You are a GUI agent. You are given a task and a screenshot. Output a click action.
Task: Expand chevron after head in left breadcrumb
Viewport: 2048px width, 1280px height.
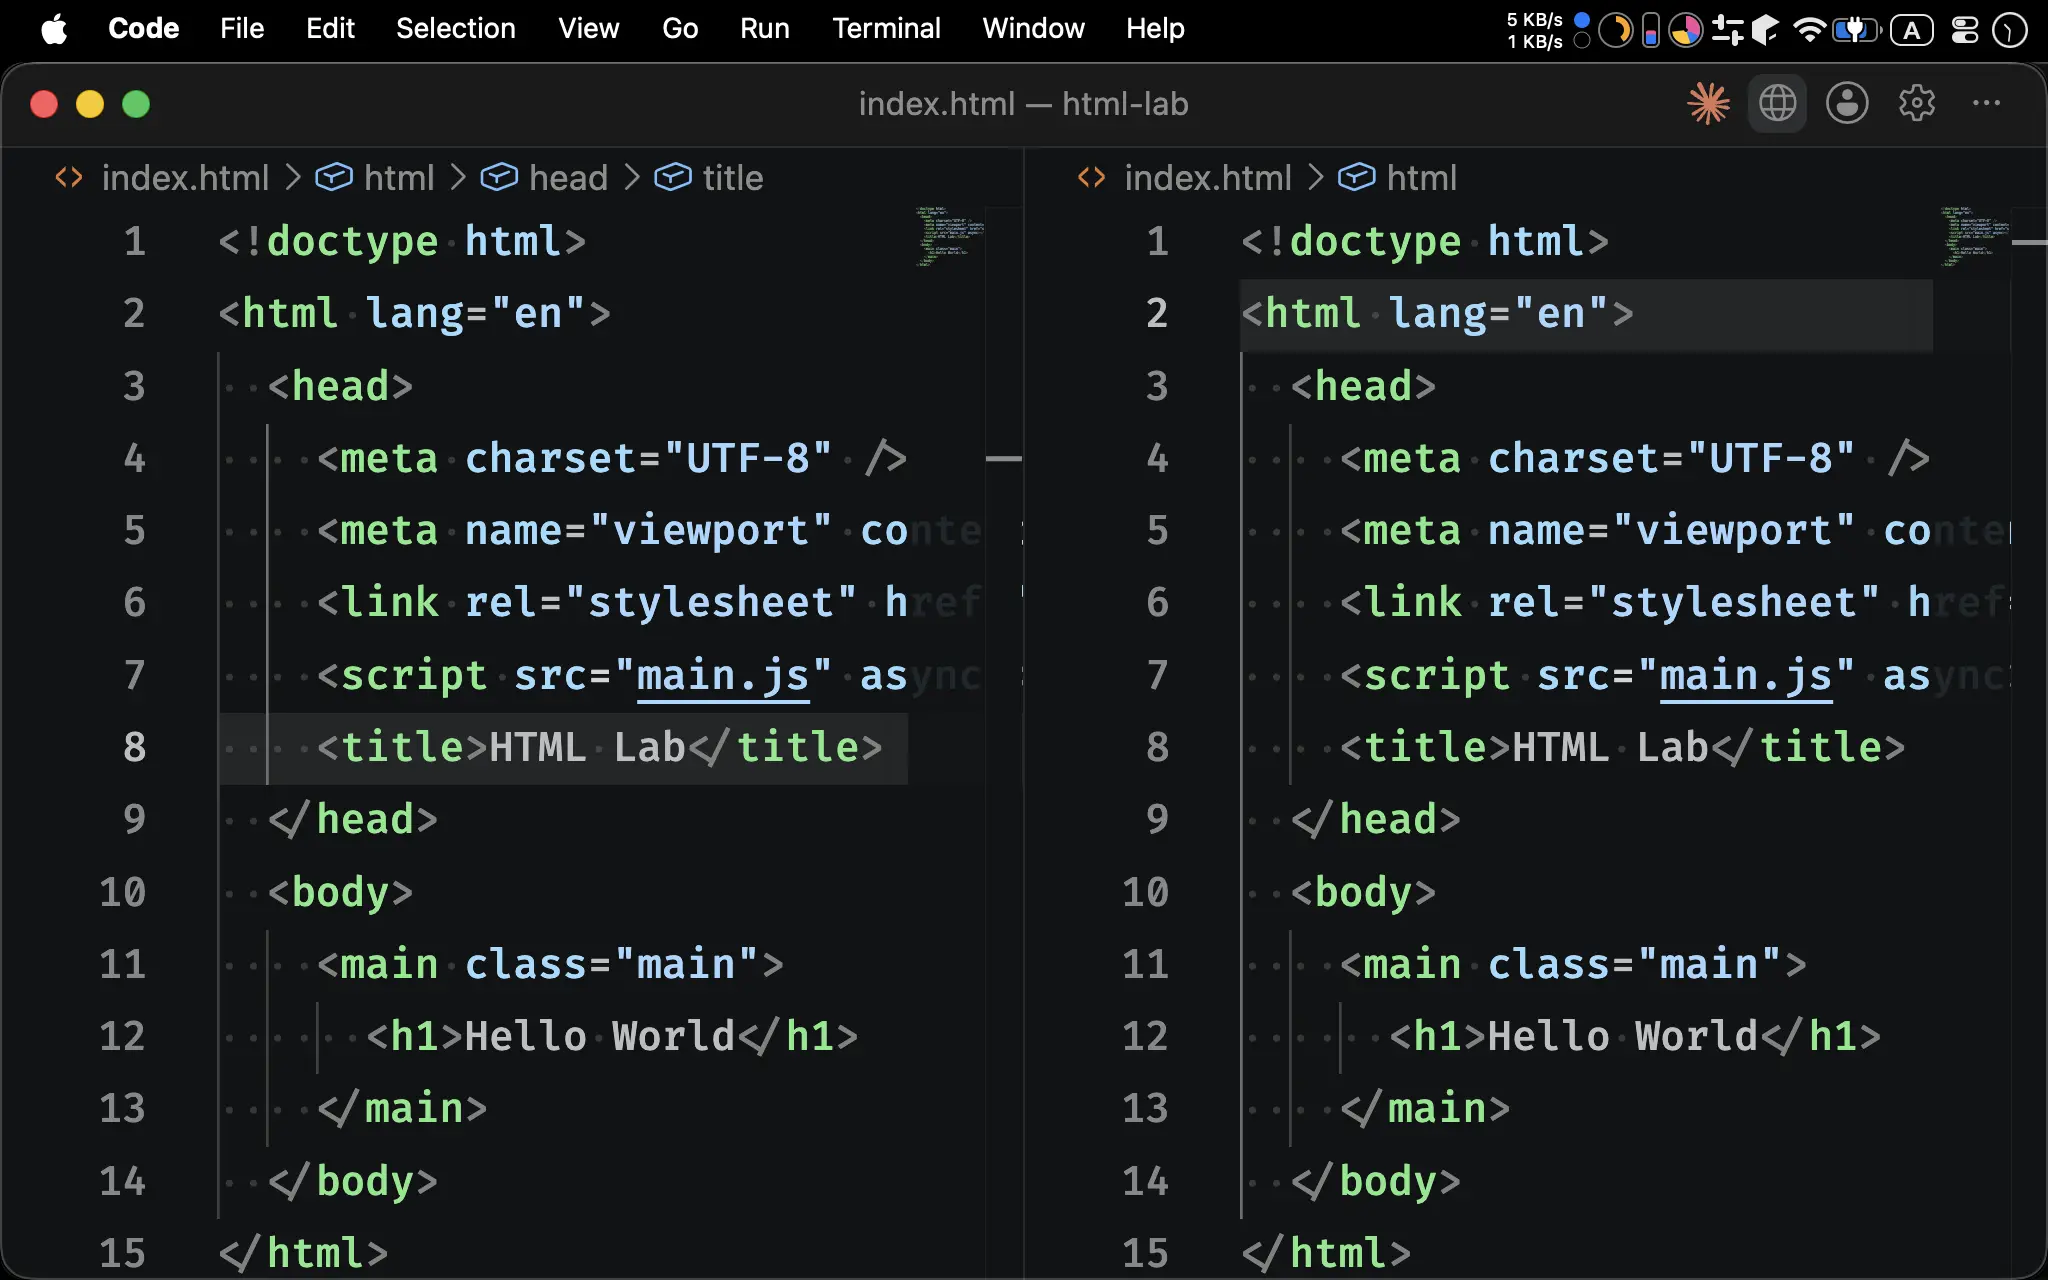point(632,178)
